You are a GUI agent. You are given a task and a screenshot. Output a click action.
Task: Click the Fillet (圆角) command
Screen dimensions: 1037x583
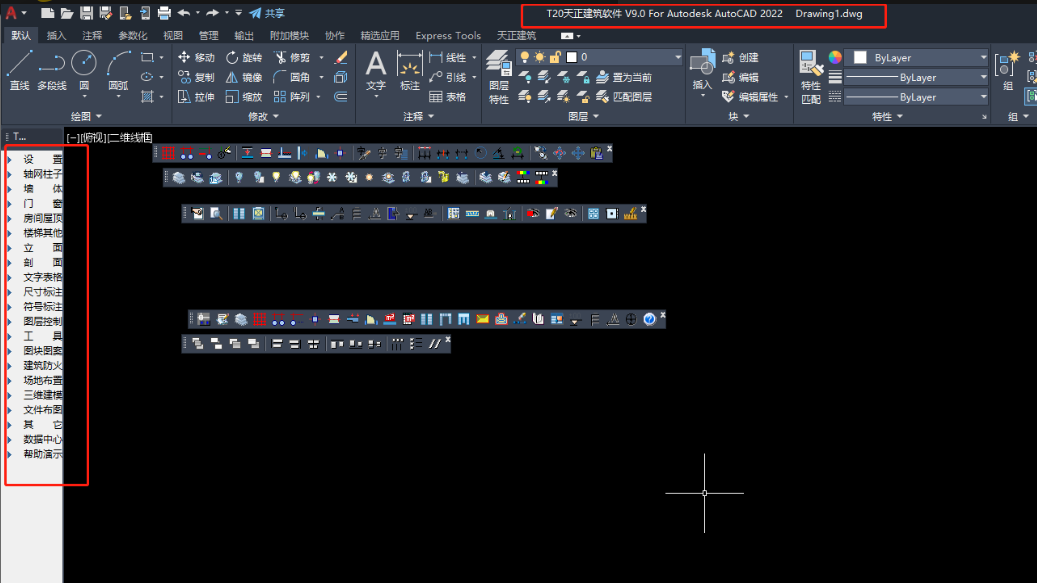click(292, 77)
